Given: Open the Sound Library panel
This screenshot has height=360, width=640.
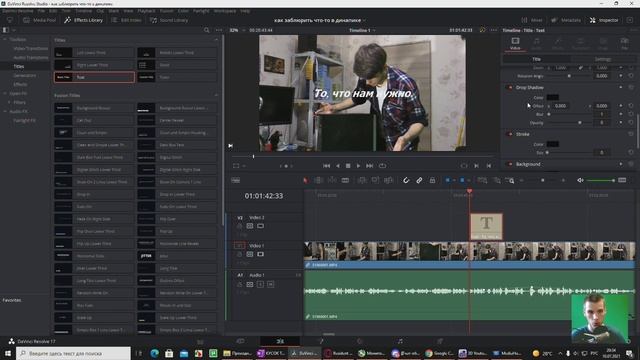Looking at the screenshot, I should pyautogui.click(x=169, y=20).
